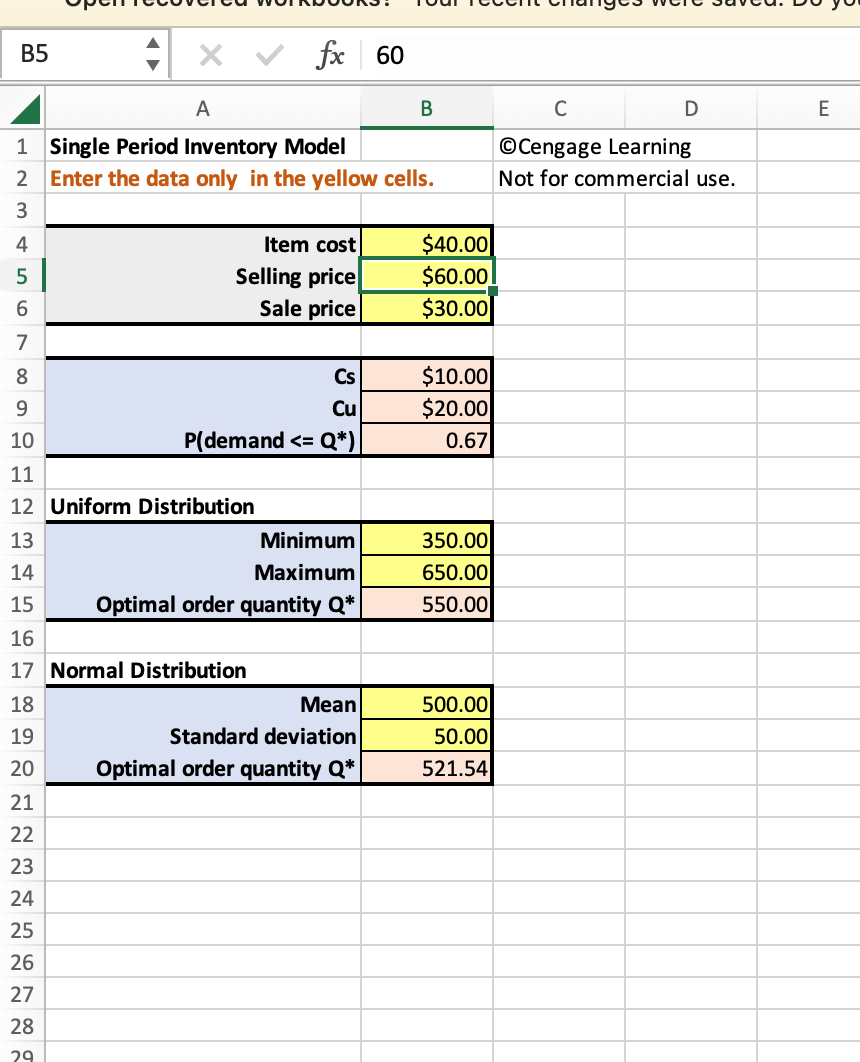Select column A header
860x1062 pixels.
202,108
